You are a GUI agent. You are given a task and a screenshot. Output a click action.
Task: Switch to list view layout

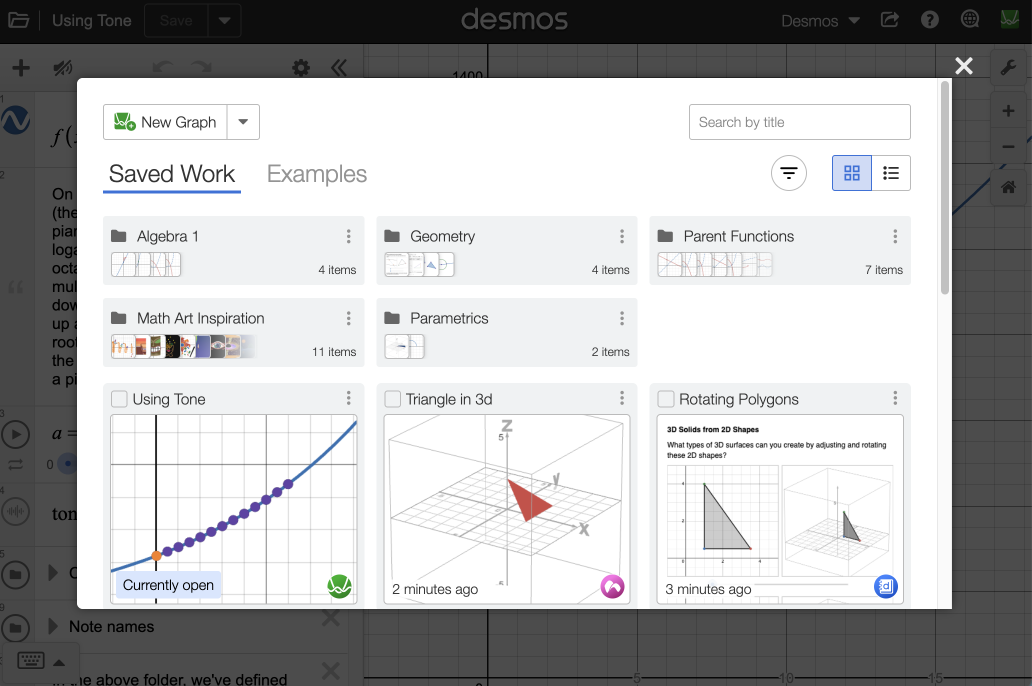(891, 173)
